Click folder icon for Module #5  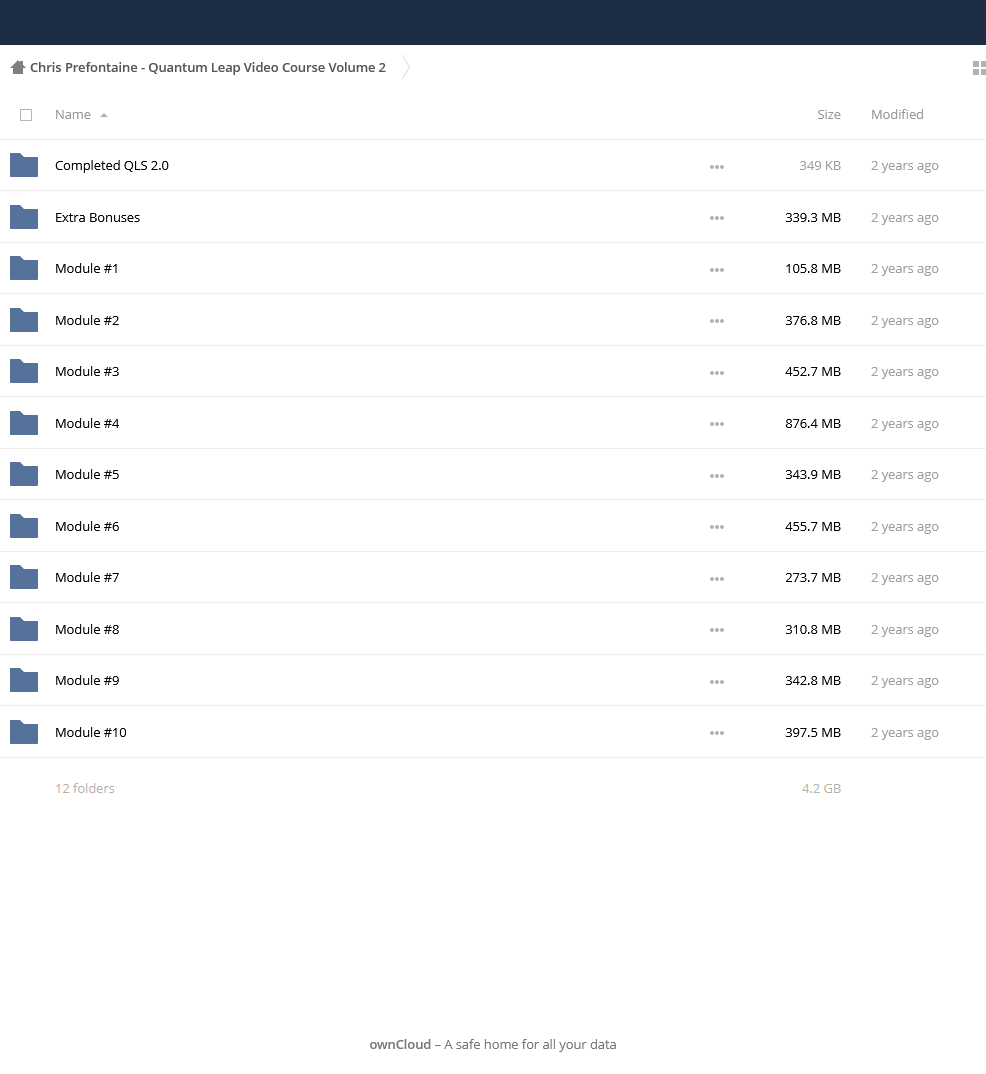coord(24,475)
